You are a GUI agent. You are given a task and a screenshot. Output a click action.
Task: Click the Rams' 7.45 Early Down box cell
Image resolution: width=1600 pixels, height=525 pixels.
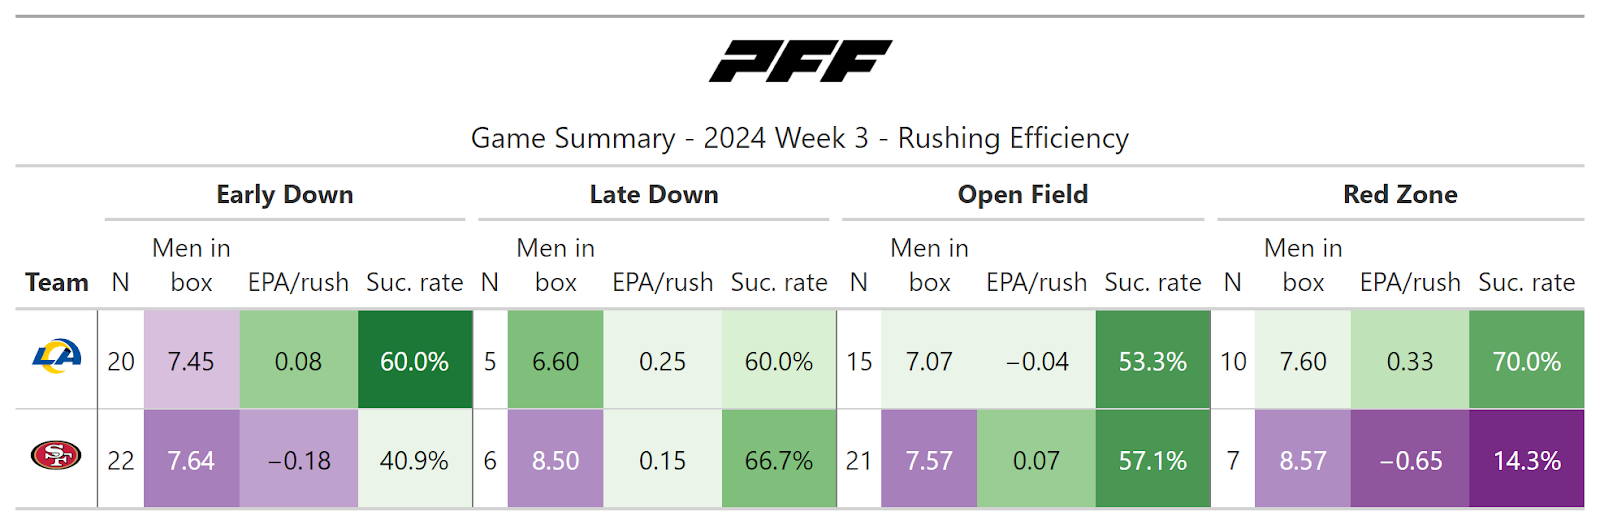191,360
